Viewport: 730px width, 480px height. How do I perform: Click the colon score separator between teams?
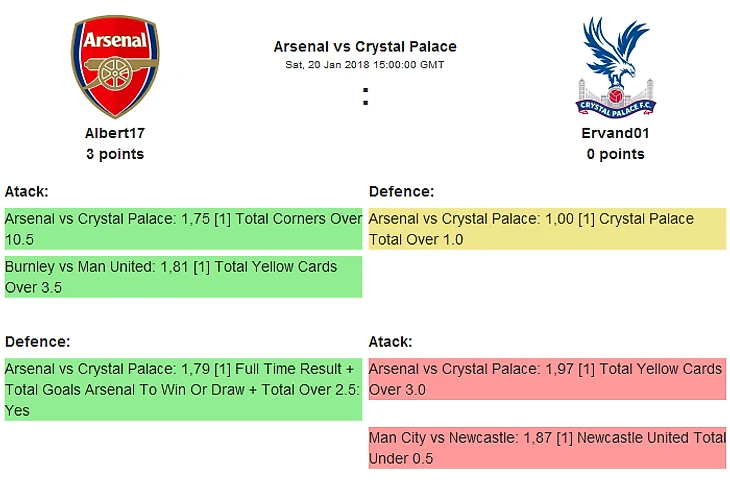pyautogui.click(x=366, y=97)
